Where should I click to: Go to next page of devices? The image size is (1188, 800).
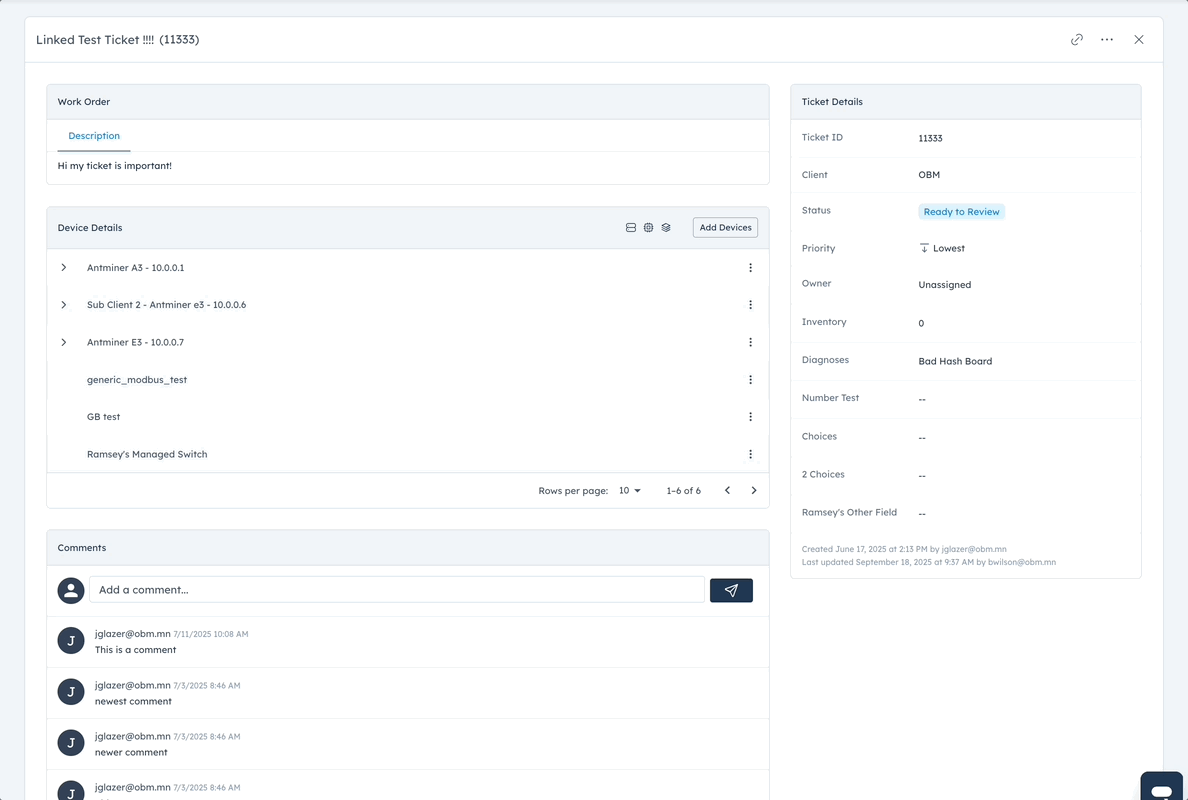pyautogui.click(x=754, y=491)
